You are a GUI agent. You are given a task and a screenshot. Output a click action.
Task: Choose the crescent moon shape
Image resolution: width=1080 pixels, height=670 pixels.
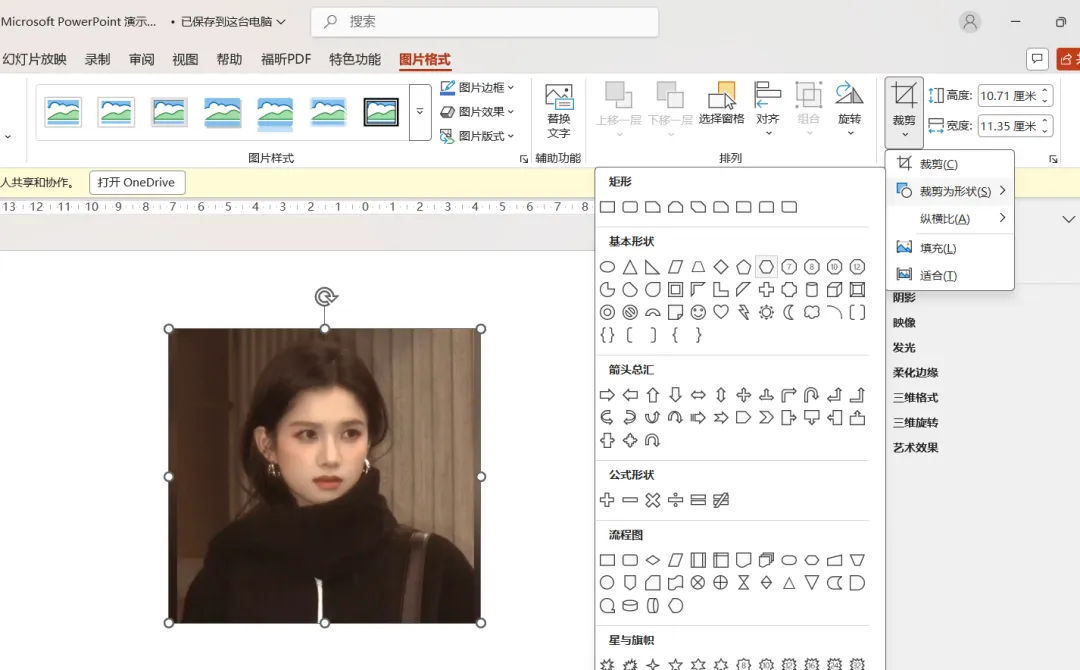[789, 313]
